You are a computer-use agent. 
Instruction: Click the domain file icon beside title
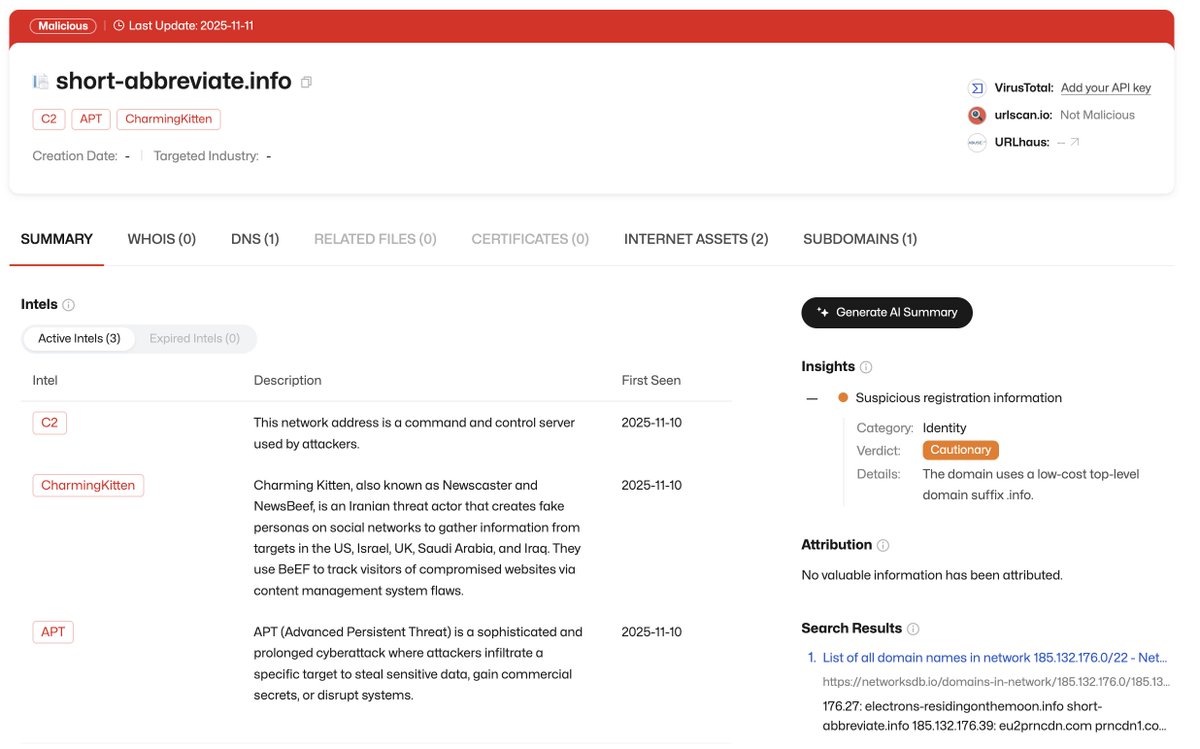tap(41, 82)
